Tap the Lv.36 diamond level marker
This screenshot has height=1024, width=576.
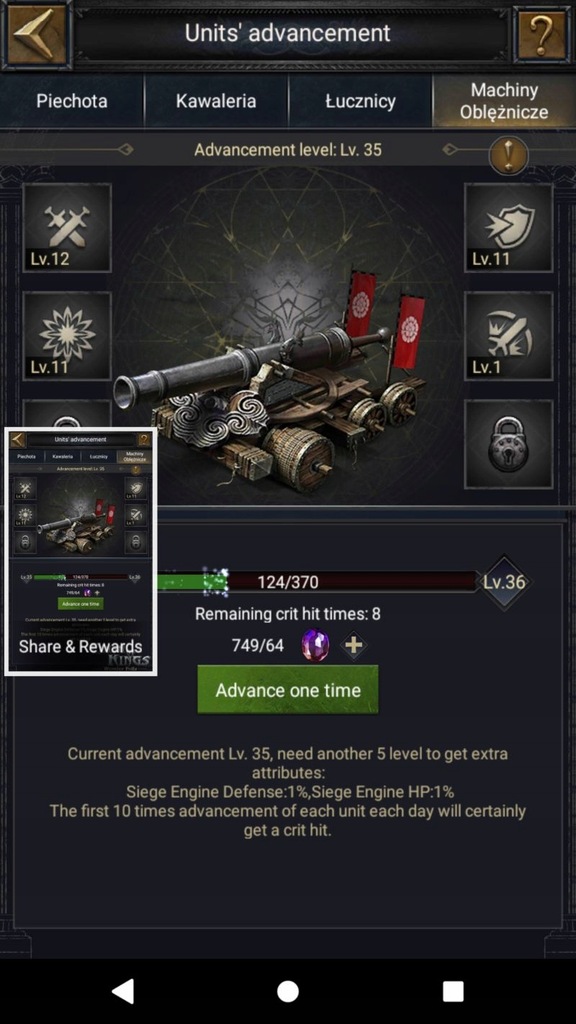click(x=504, y=582)
